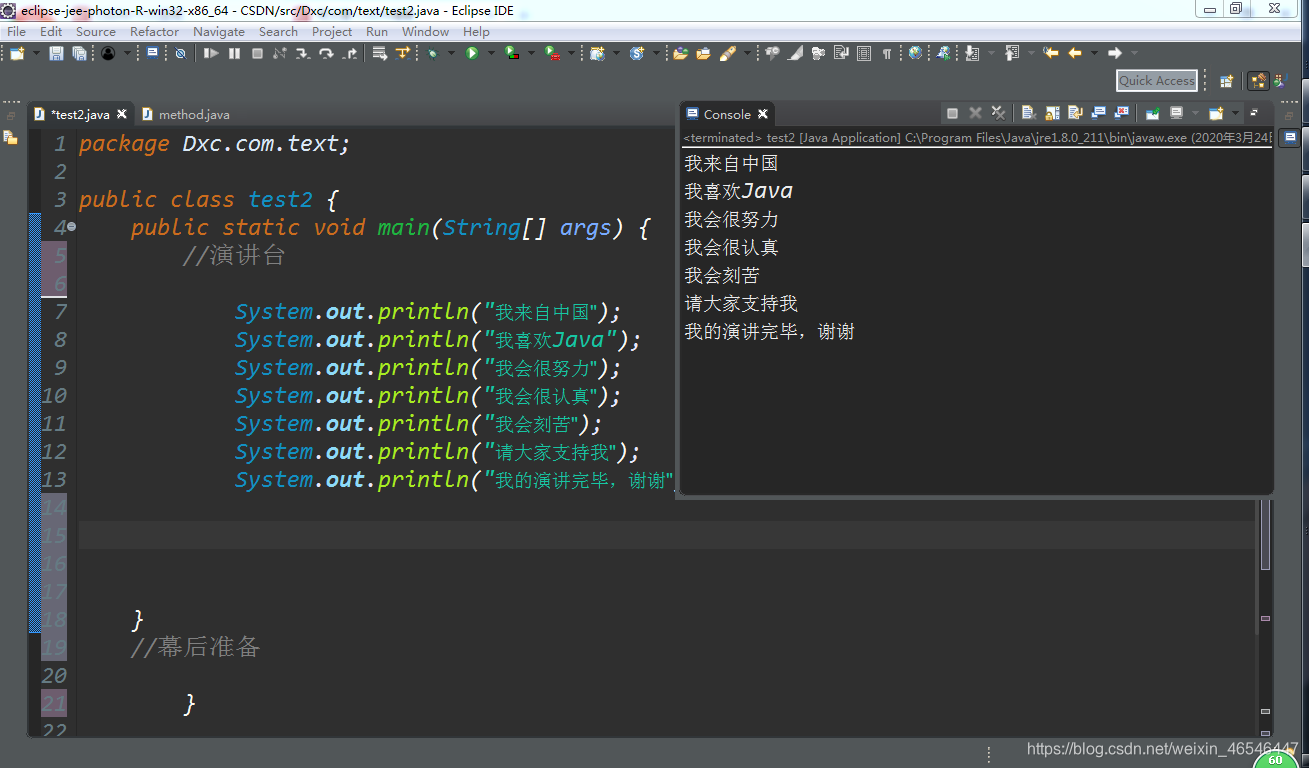
Task: Click the Last Edit Location arrow icon
Action: [x=1051, y=53]
